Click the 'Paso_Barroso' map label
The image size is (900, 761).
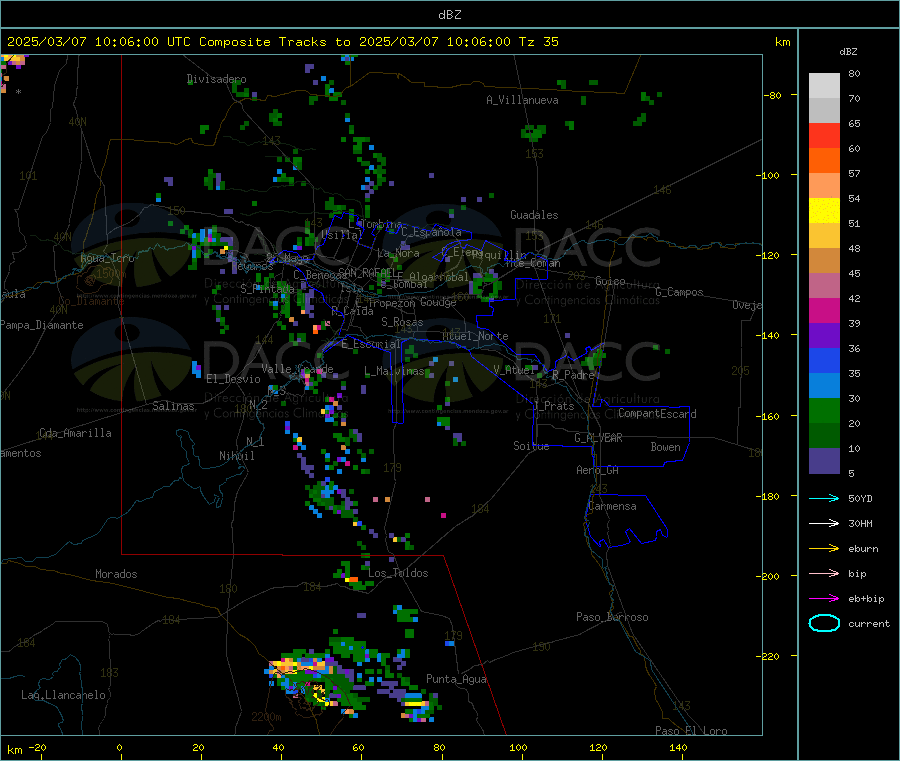(x=612, y=617)
